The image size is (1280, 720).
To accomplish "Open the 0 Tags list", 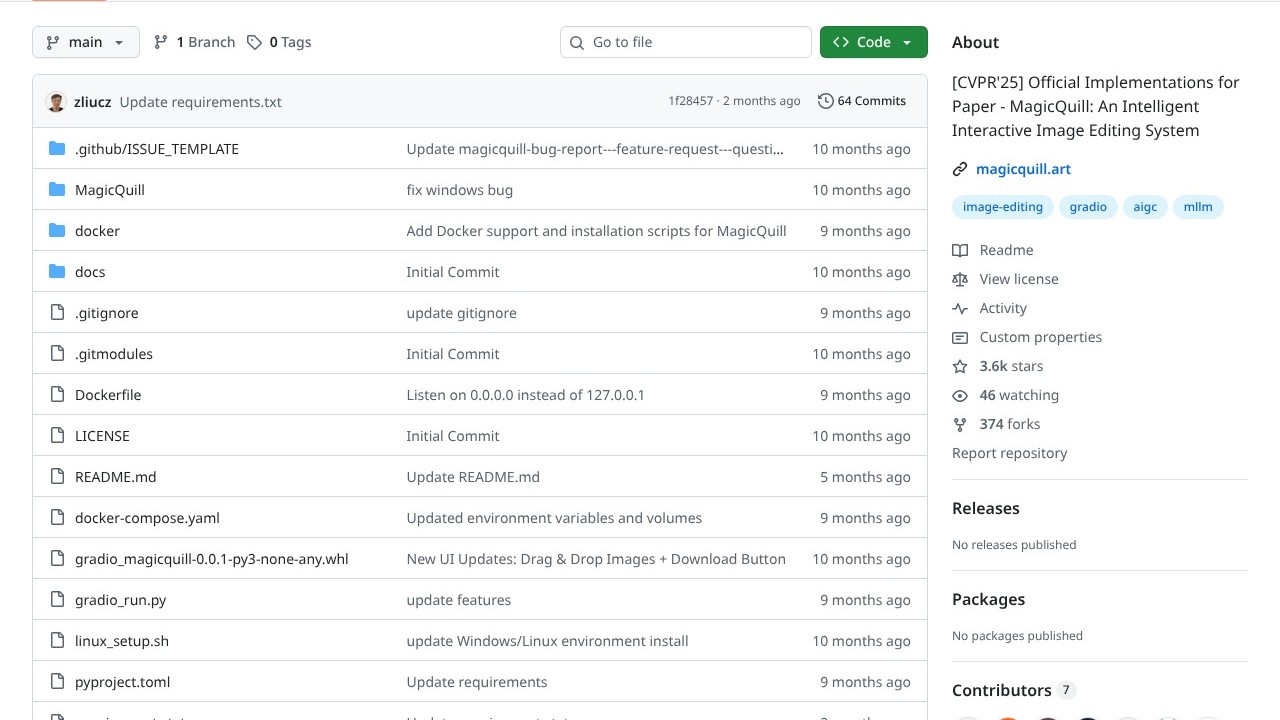I will click(279, 42).
